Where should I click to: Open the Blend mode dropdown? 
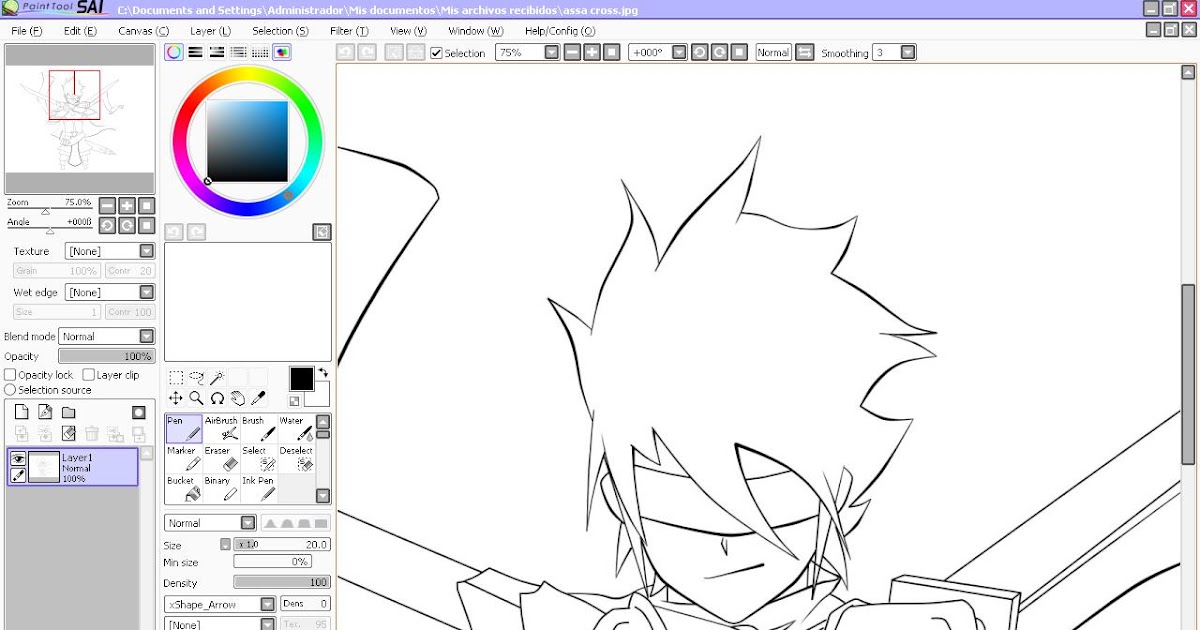click(147, 337)
